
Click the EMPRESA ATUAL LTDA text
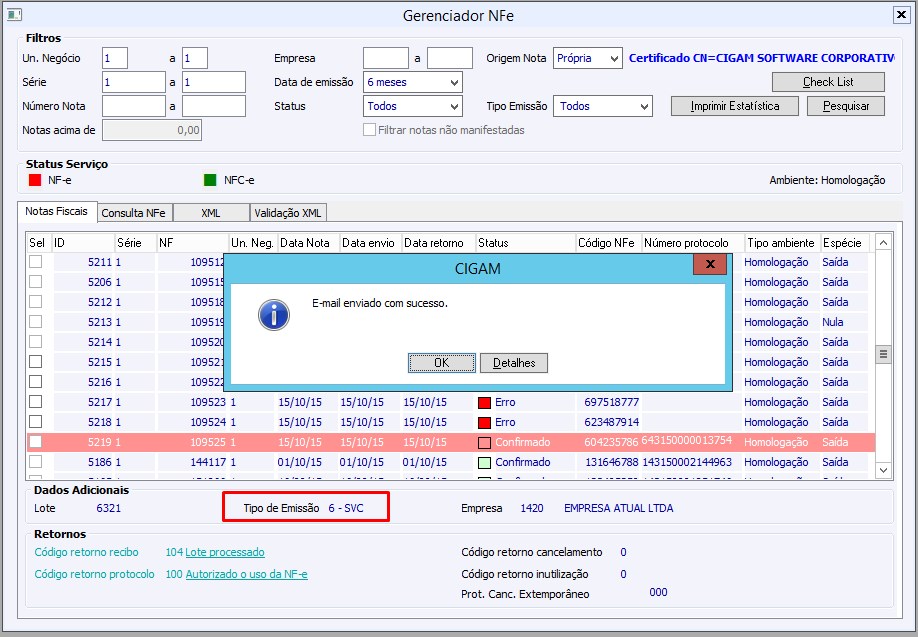point(618,508)
